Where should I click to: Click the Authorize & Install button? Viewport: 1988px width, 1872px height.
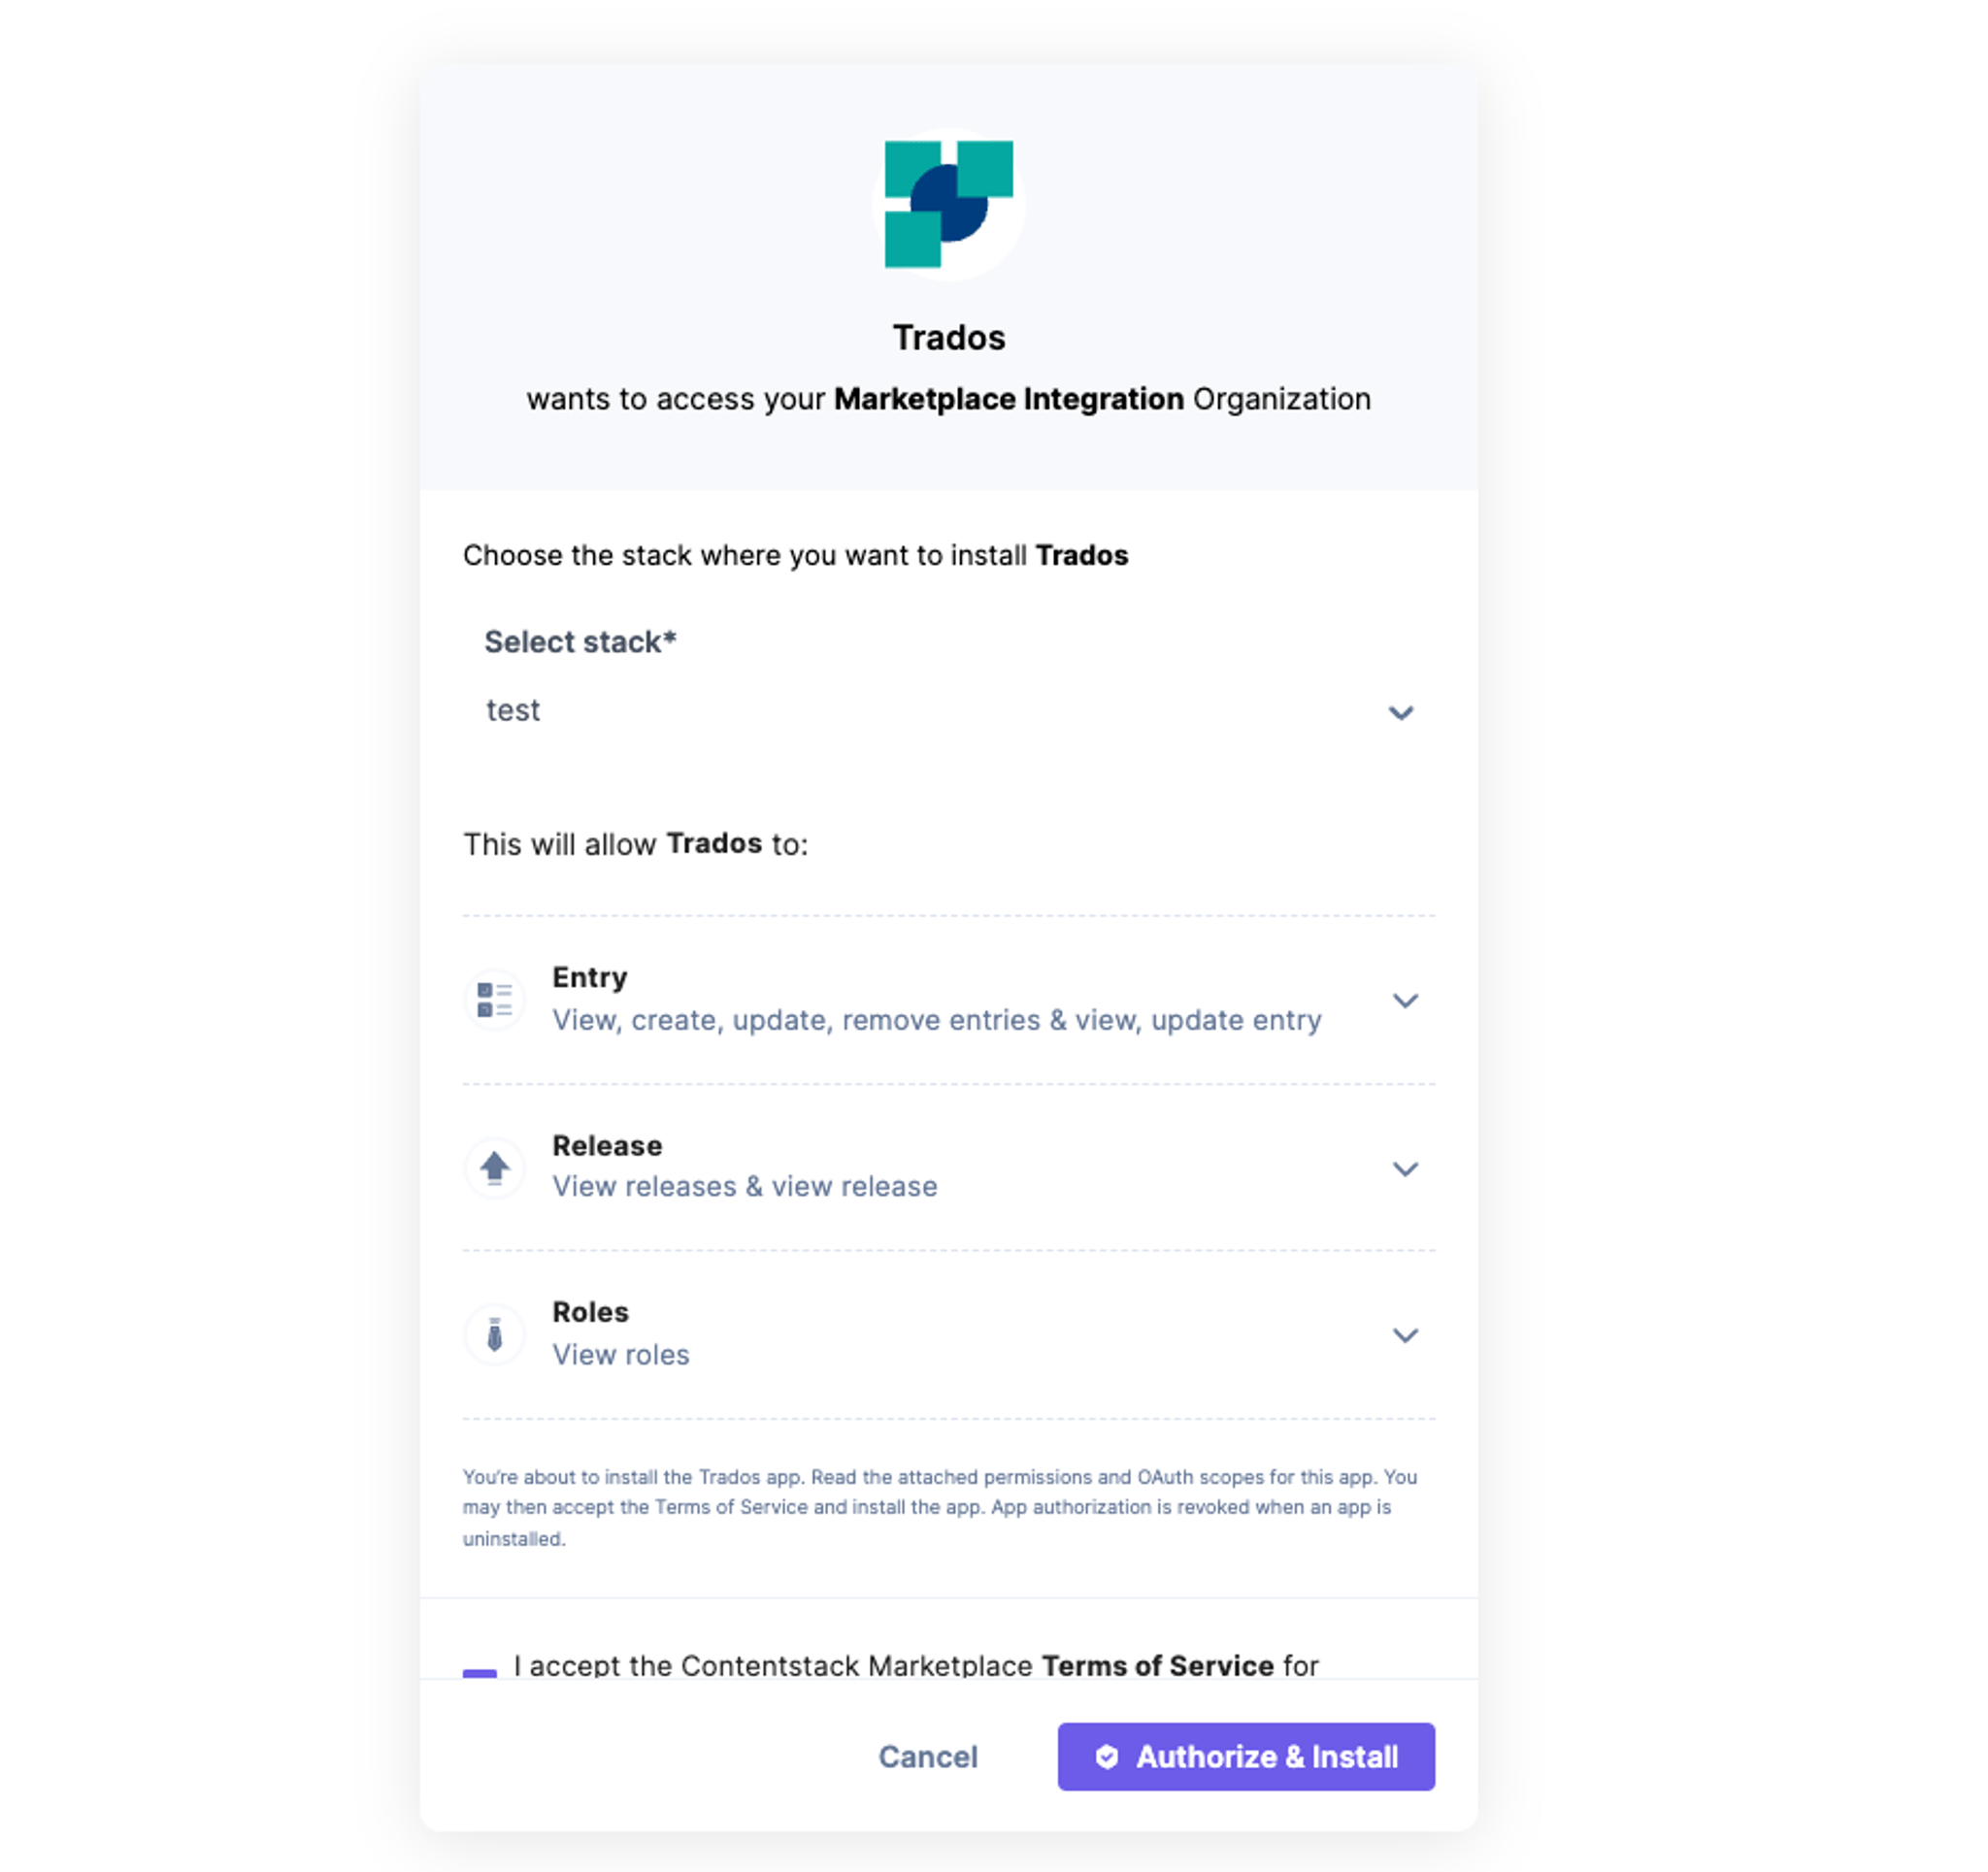click(x=1246, y=1756)
